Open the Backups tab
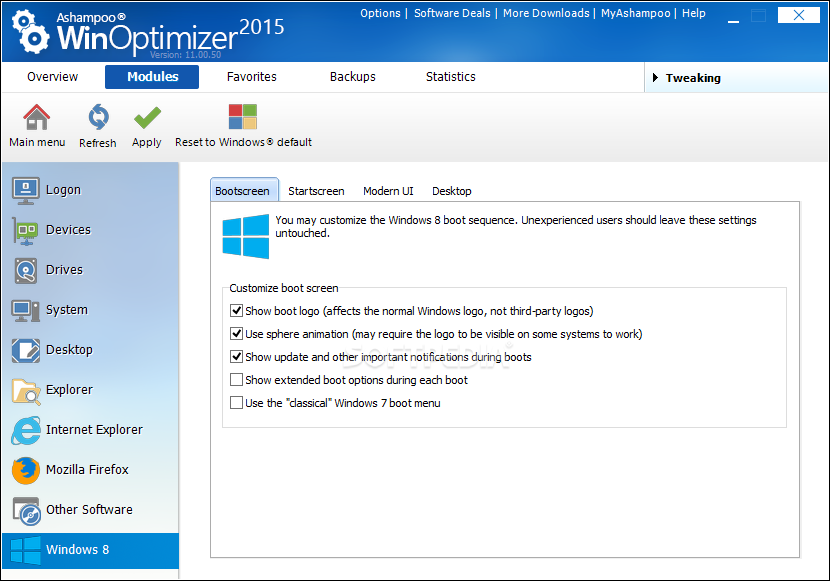Image resolution: width=830 pixels, height=581 pixels. [x=353, y=77]
